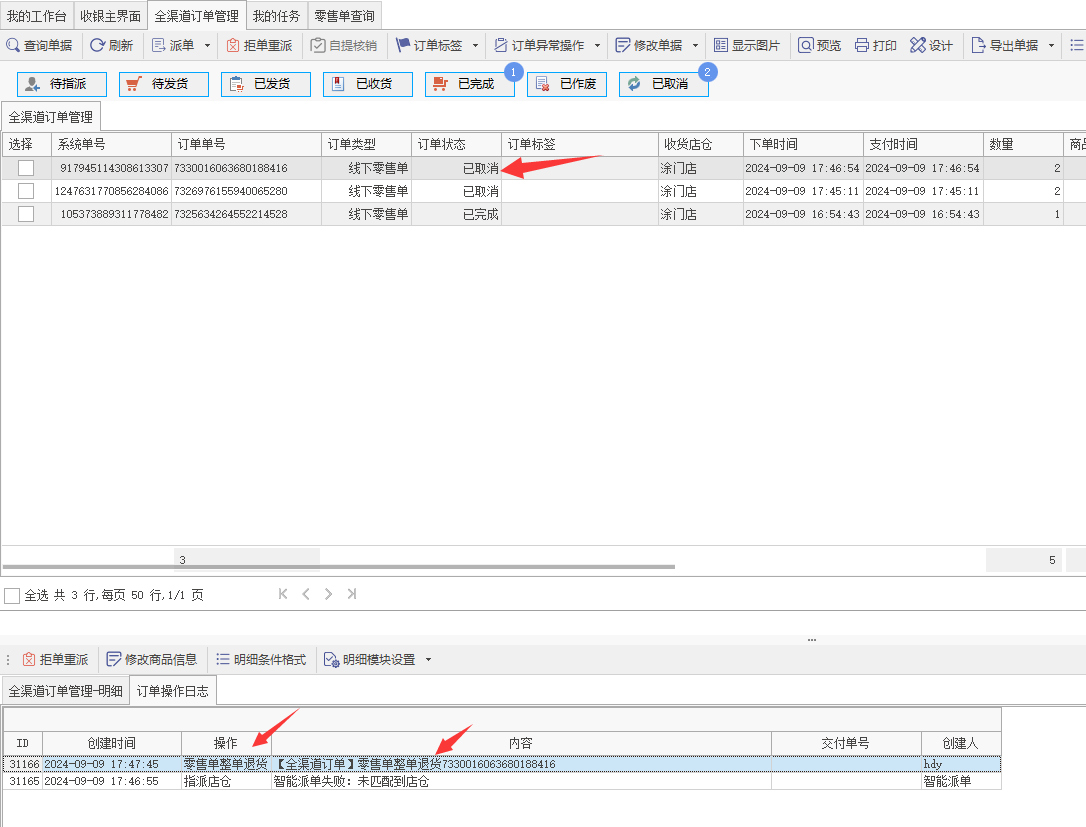The height and width of the screenshot is (827, 1086).
Task: Open the 导出单据 dropdown arrow
Action: click(1051, 46)
